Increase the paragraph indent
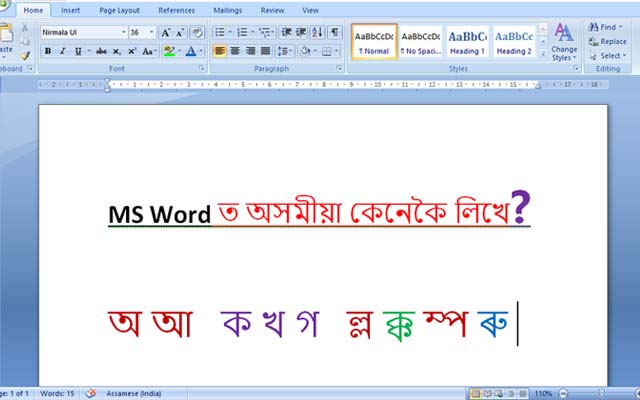Image resolution: width=640 pixels, height=400 pixels. (301, 32)
